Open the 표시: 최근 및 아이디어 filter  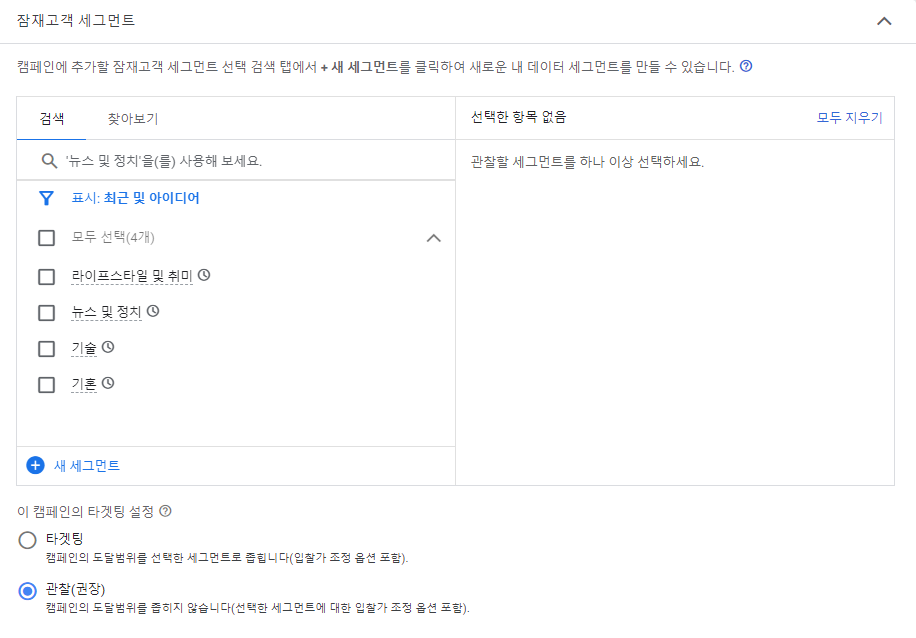tap(135, 198)
